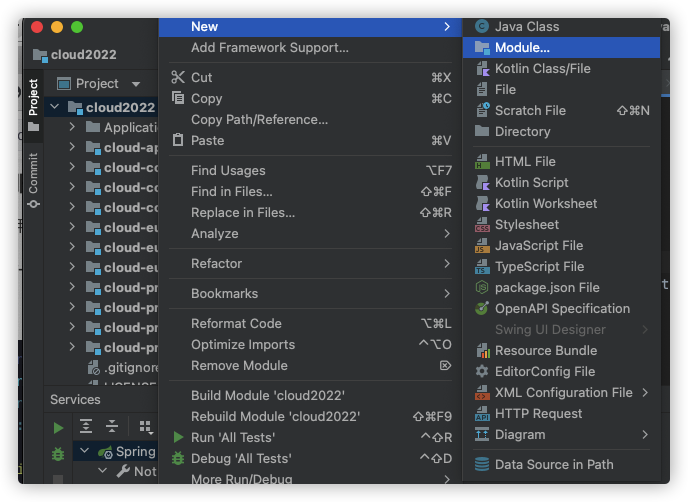Select Find in Files...

pos(310,191)
